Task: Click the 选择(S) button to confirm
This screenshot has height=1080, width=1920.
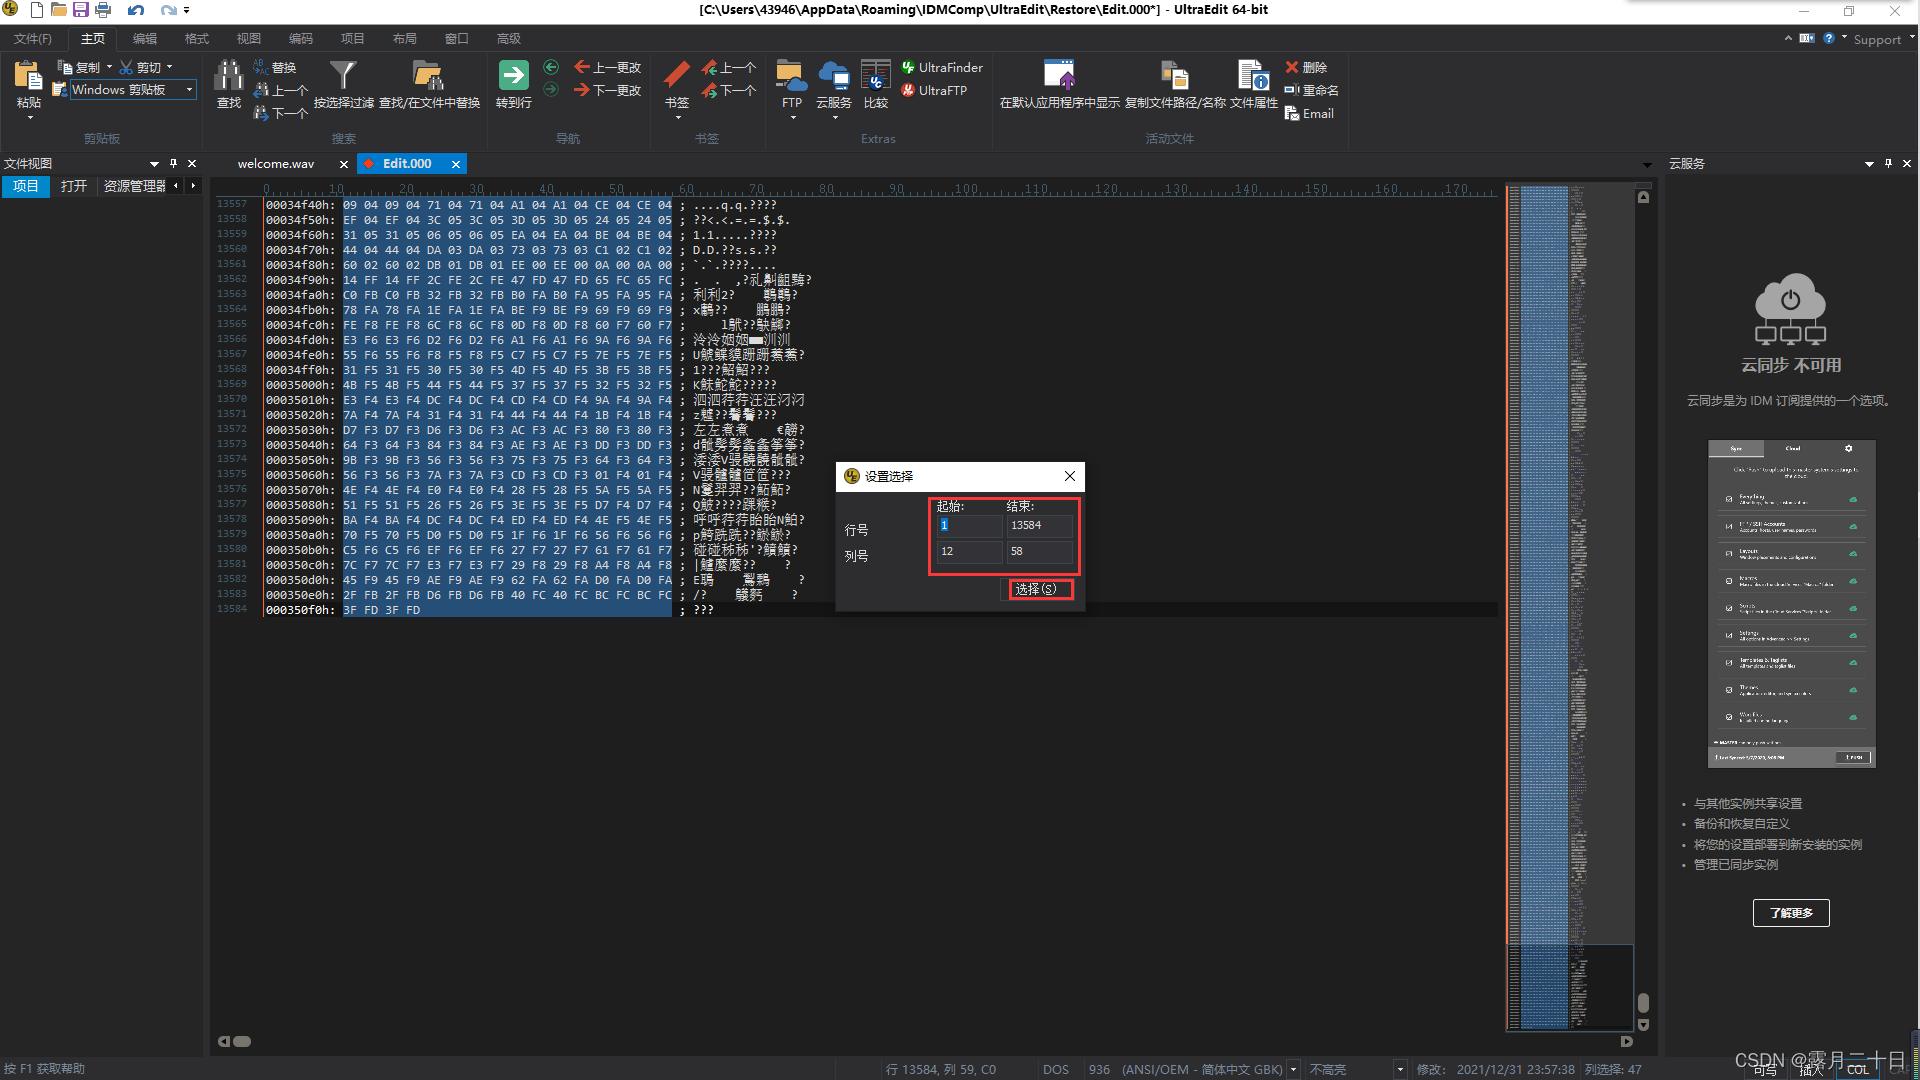Action: pyautogui.click(x=1038, y=588)
